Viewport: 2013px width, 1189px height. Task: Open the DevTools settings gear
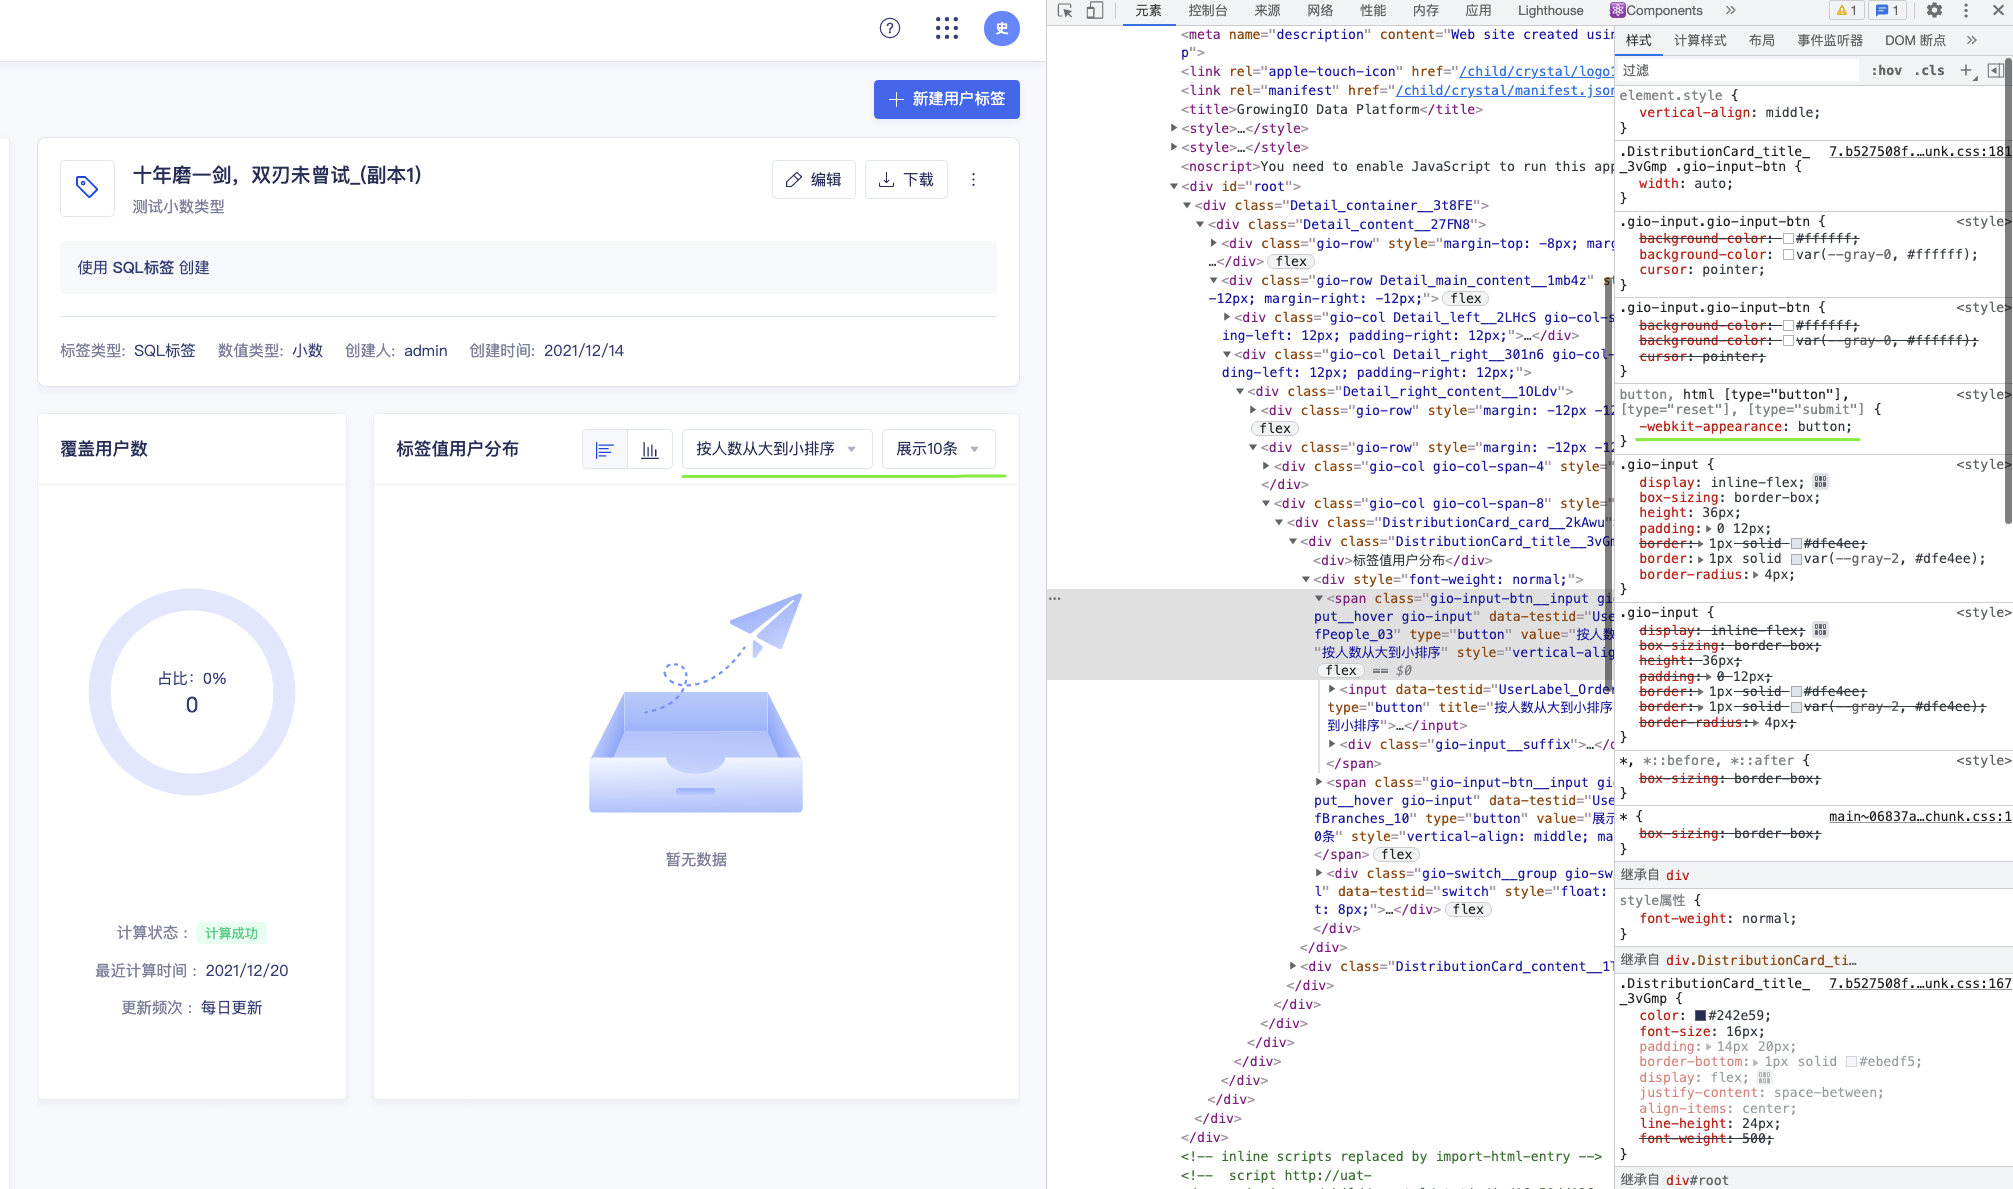[x=1934, y=10]
